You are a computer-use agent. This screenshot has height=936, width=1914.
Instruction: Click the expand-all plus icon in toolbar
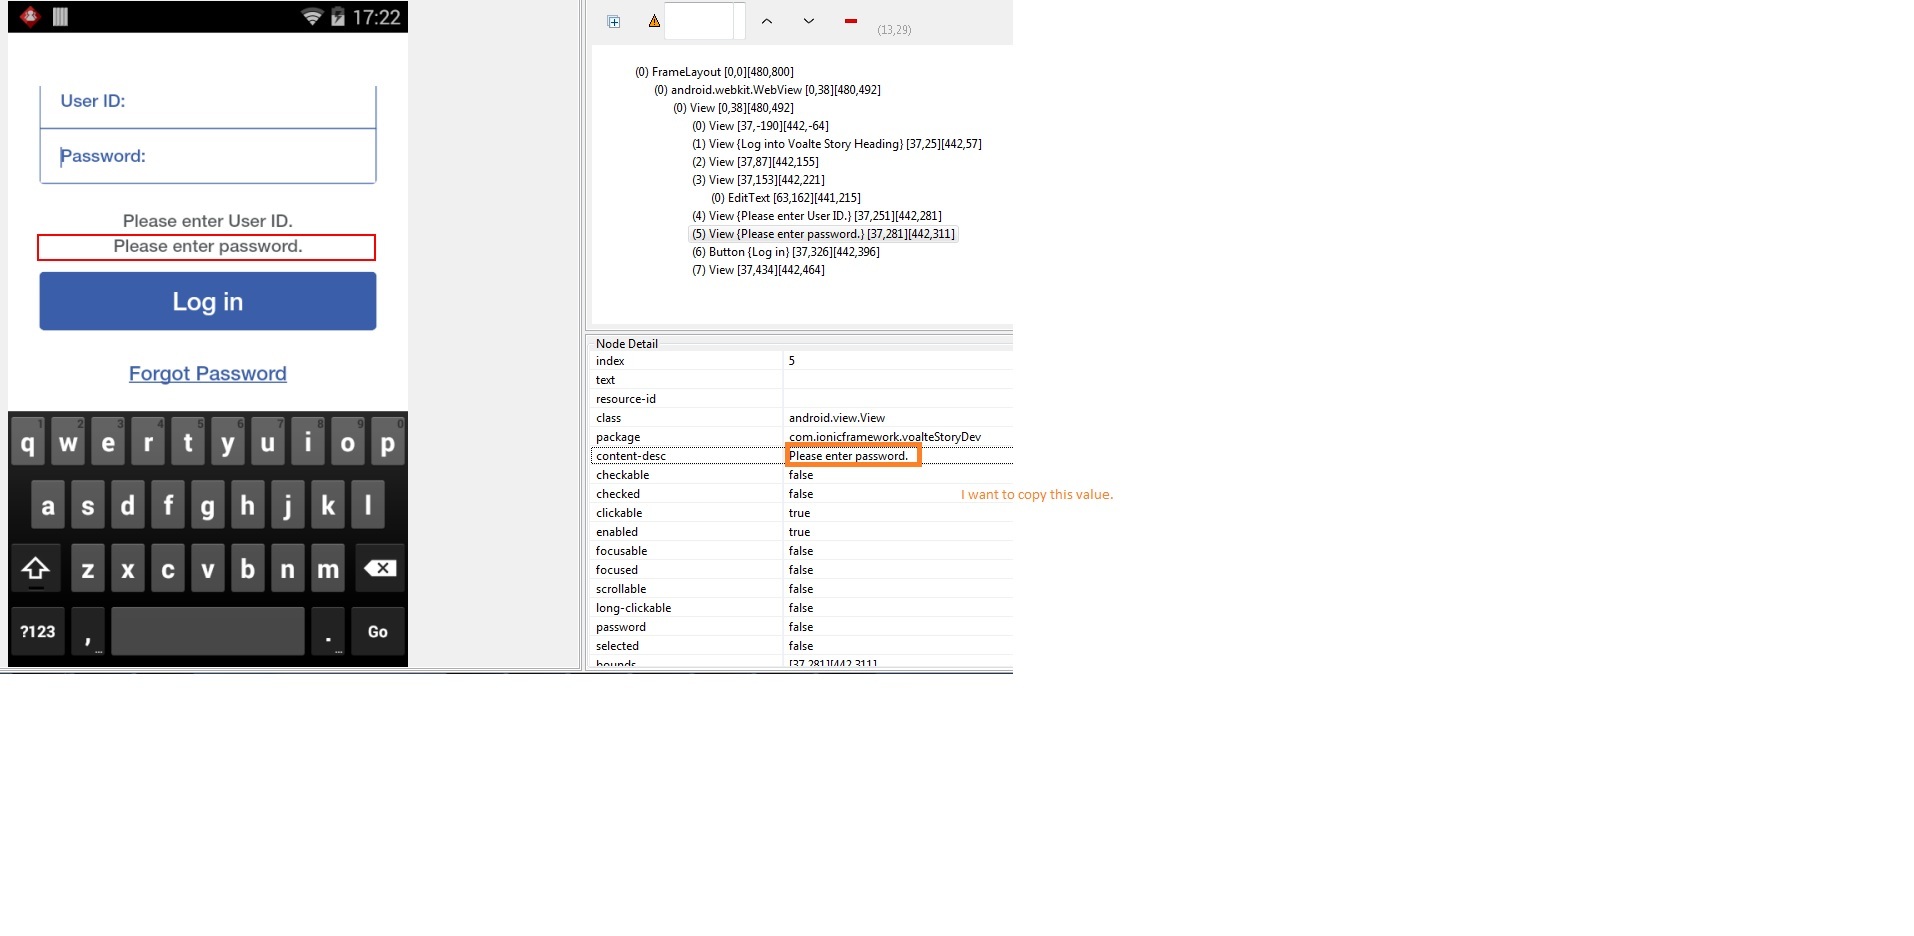(x=614, y=22)
